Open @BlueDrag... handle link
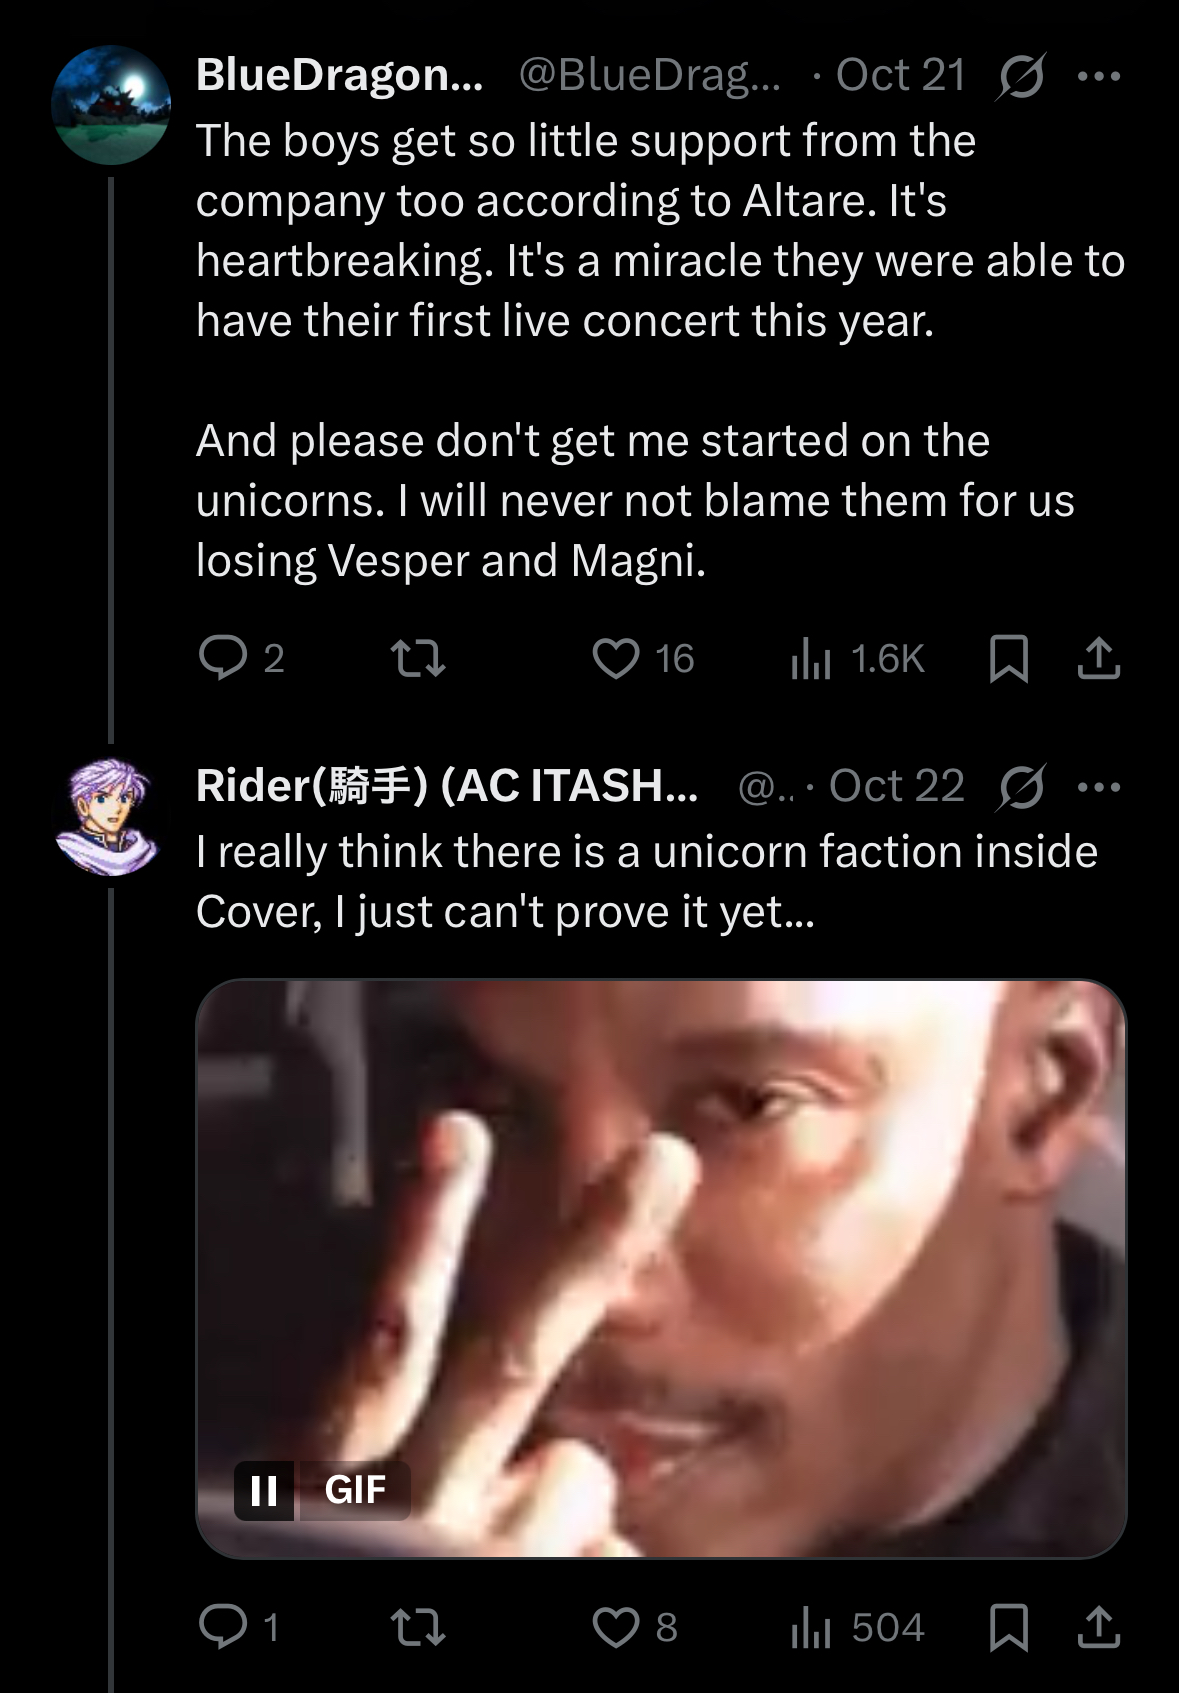 649,75
